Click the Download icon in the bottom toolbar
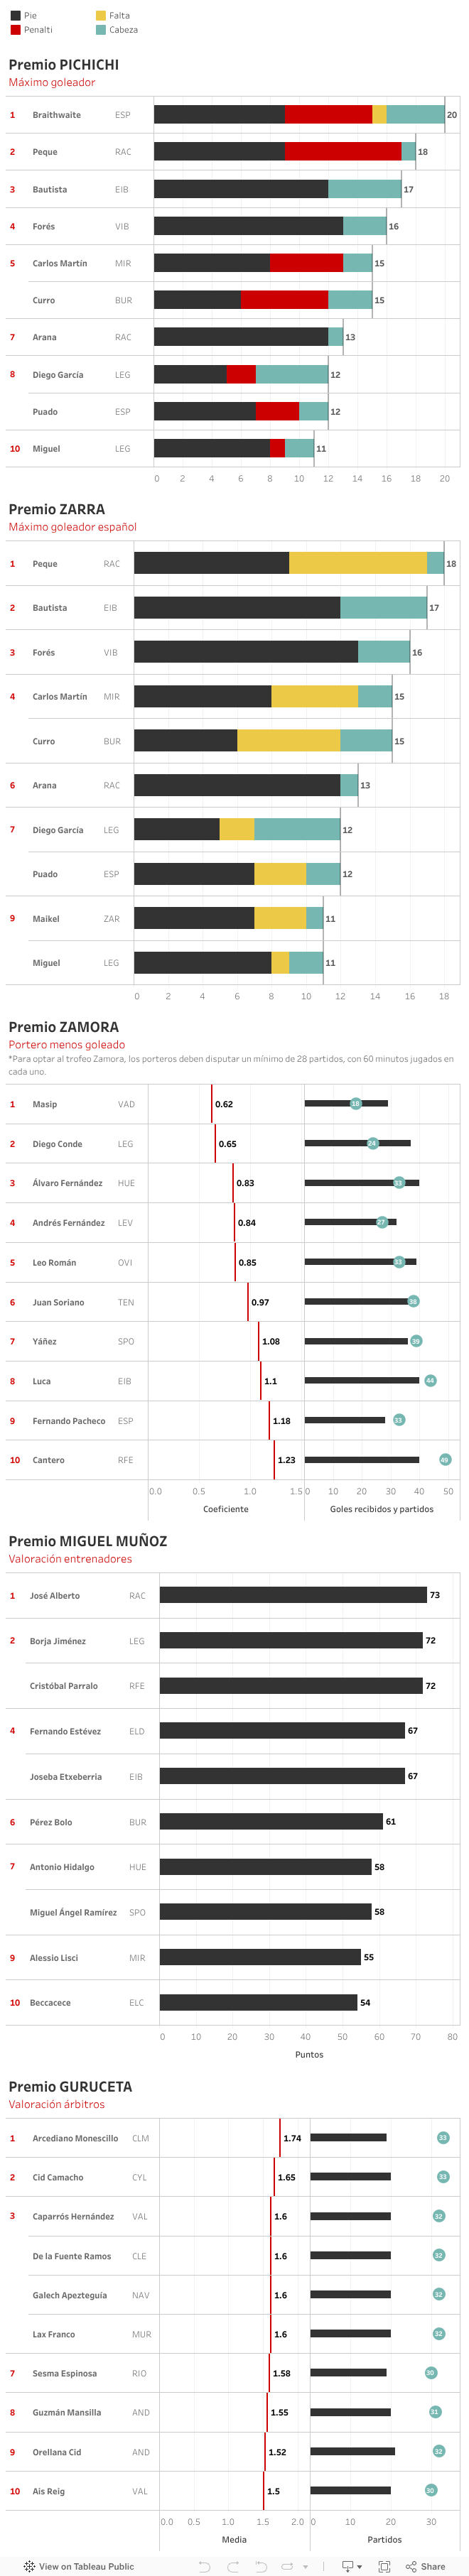Viewport: 469px width, 2576px height. [347, 2566]
